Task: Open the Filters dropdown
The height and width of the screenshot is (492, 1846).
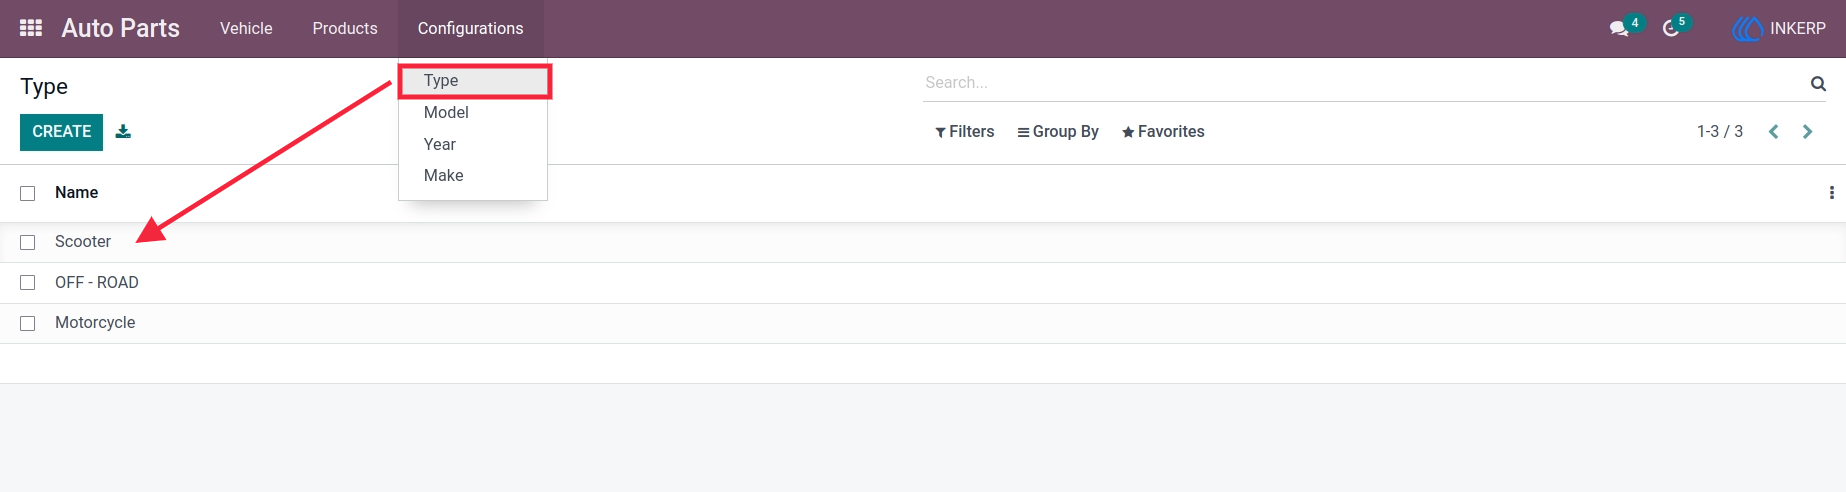Action: [x=965, y=132]
